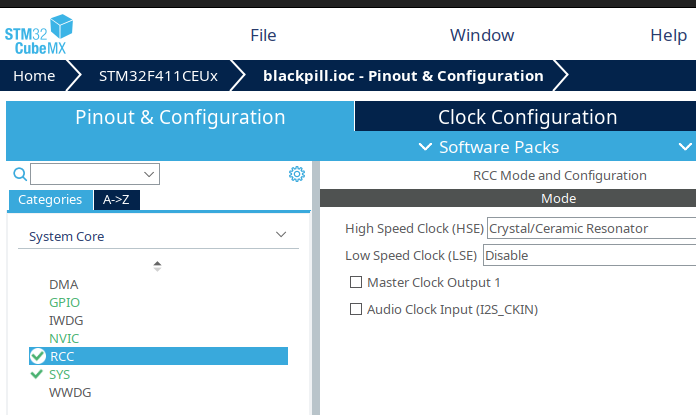
Task: Open the Window menu
Action: [x=482, y=35]
